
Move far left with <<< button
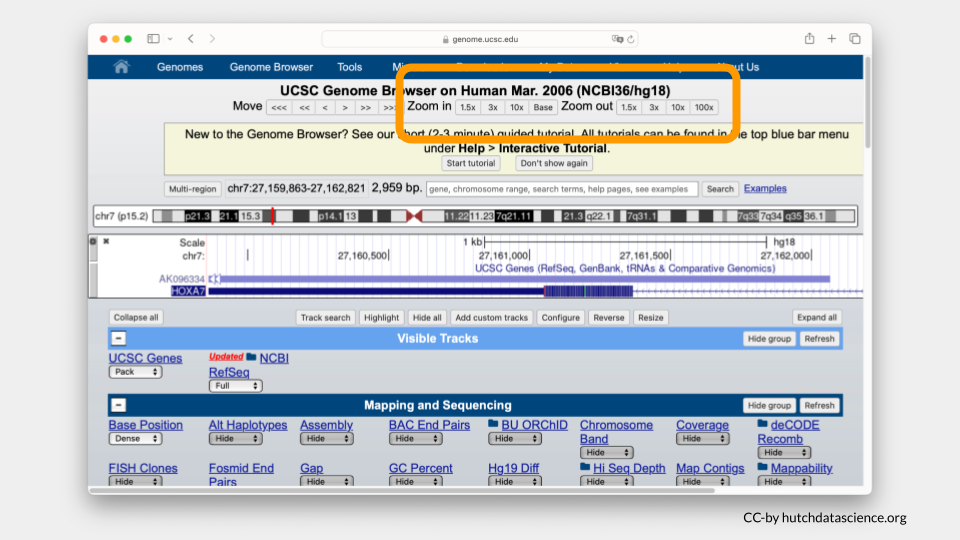pos(279,108)
